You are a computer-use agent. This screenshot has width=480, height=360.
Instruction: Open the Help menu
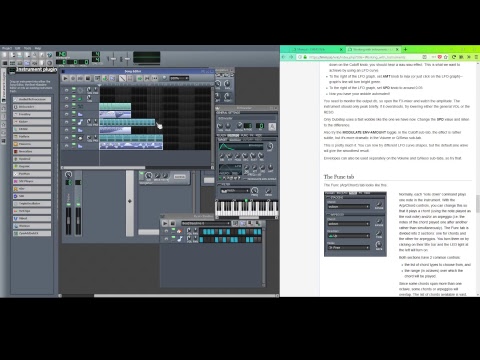pos(38,48)
